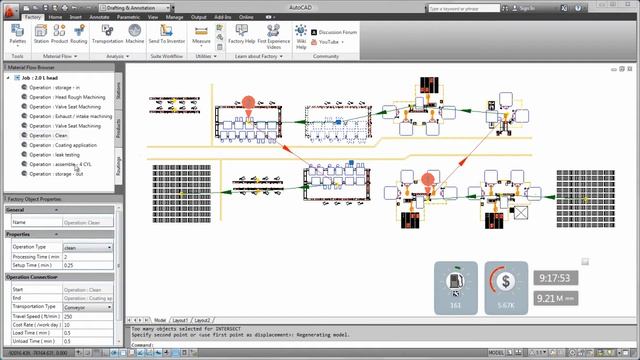Click Plot in the Quick Access toolbar
This screenshot has height=360, width=640.
coord(64,8)
